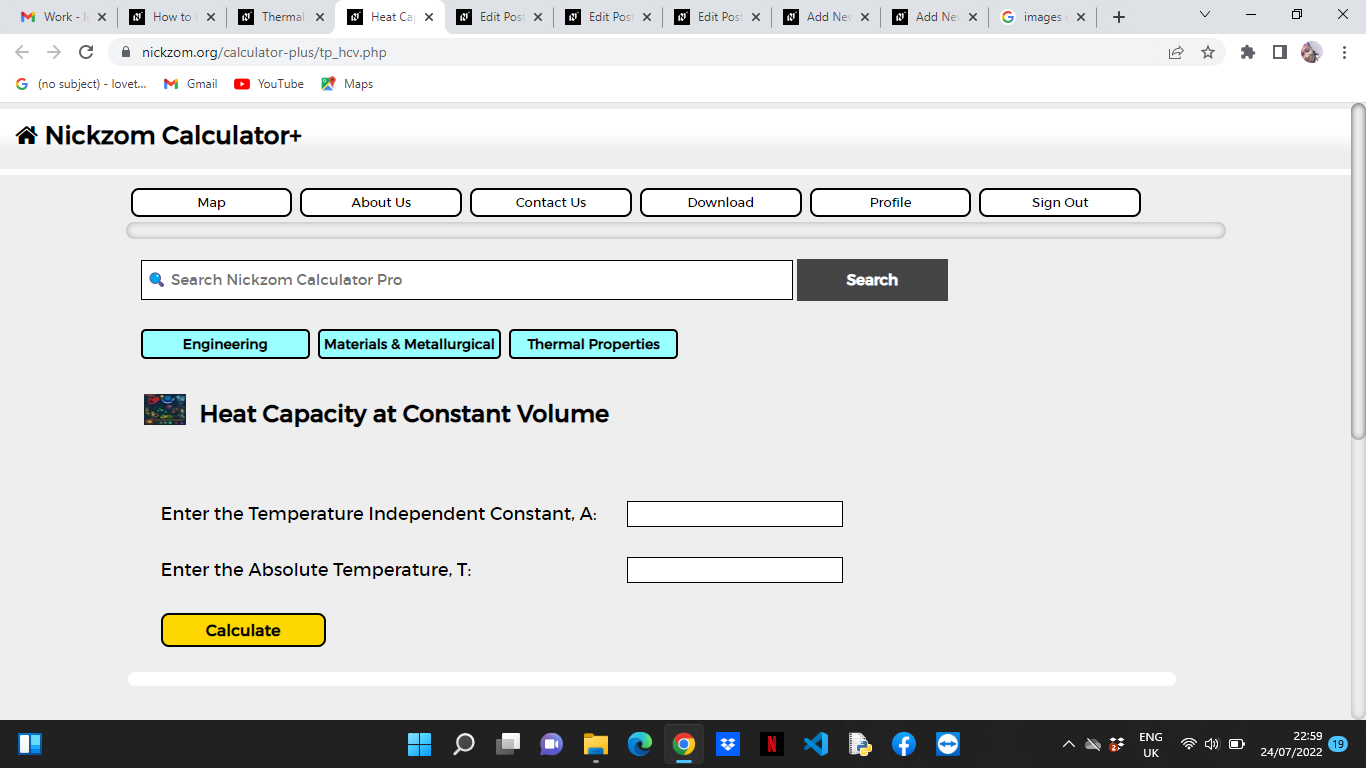Open Task View on taskbar
This screenshot has height=768, width=1366.
click(508, 744)
